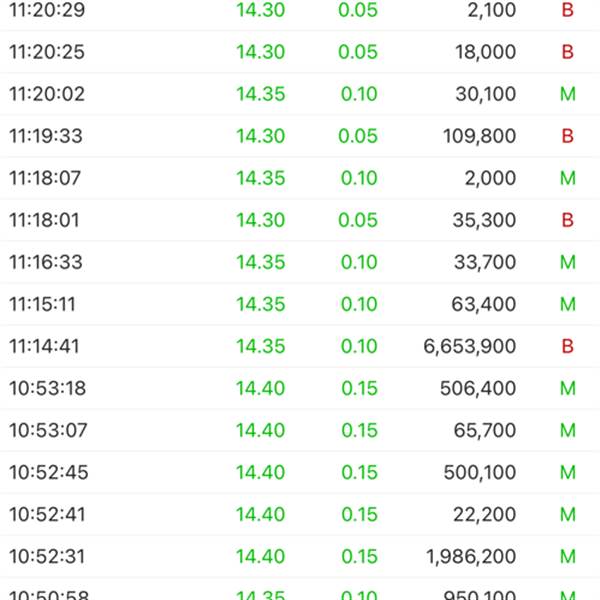The image size is (600, 600).
Task: Select the 2,000 volume trade at 11:18:07
Action: 300,178
